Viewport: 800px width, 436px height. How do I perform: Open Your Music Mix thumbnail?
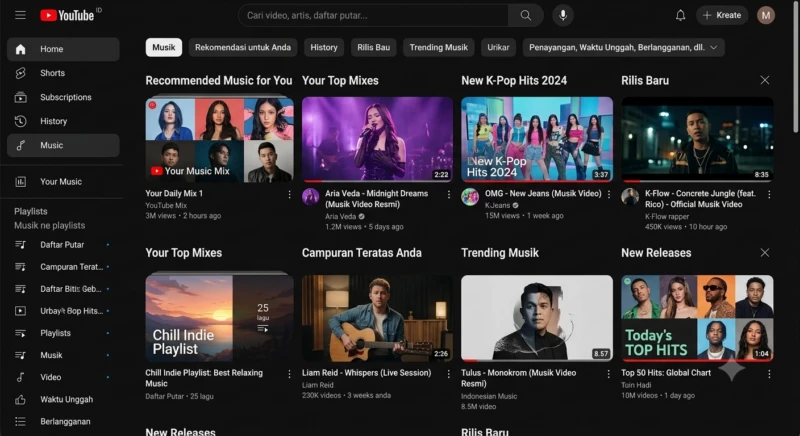click(219, 139)
